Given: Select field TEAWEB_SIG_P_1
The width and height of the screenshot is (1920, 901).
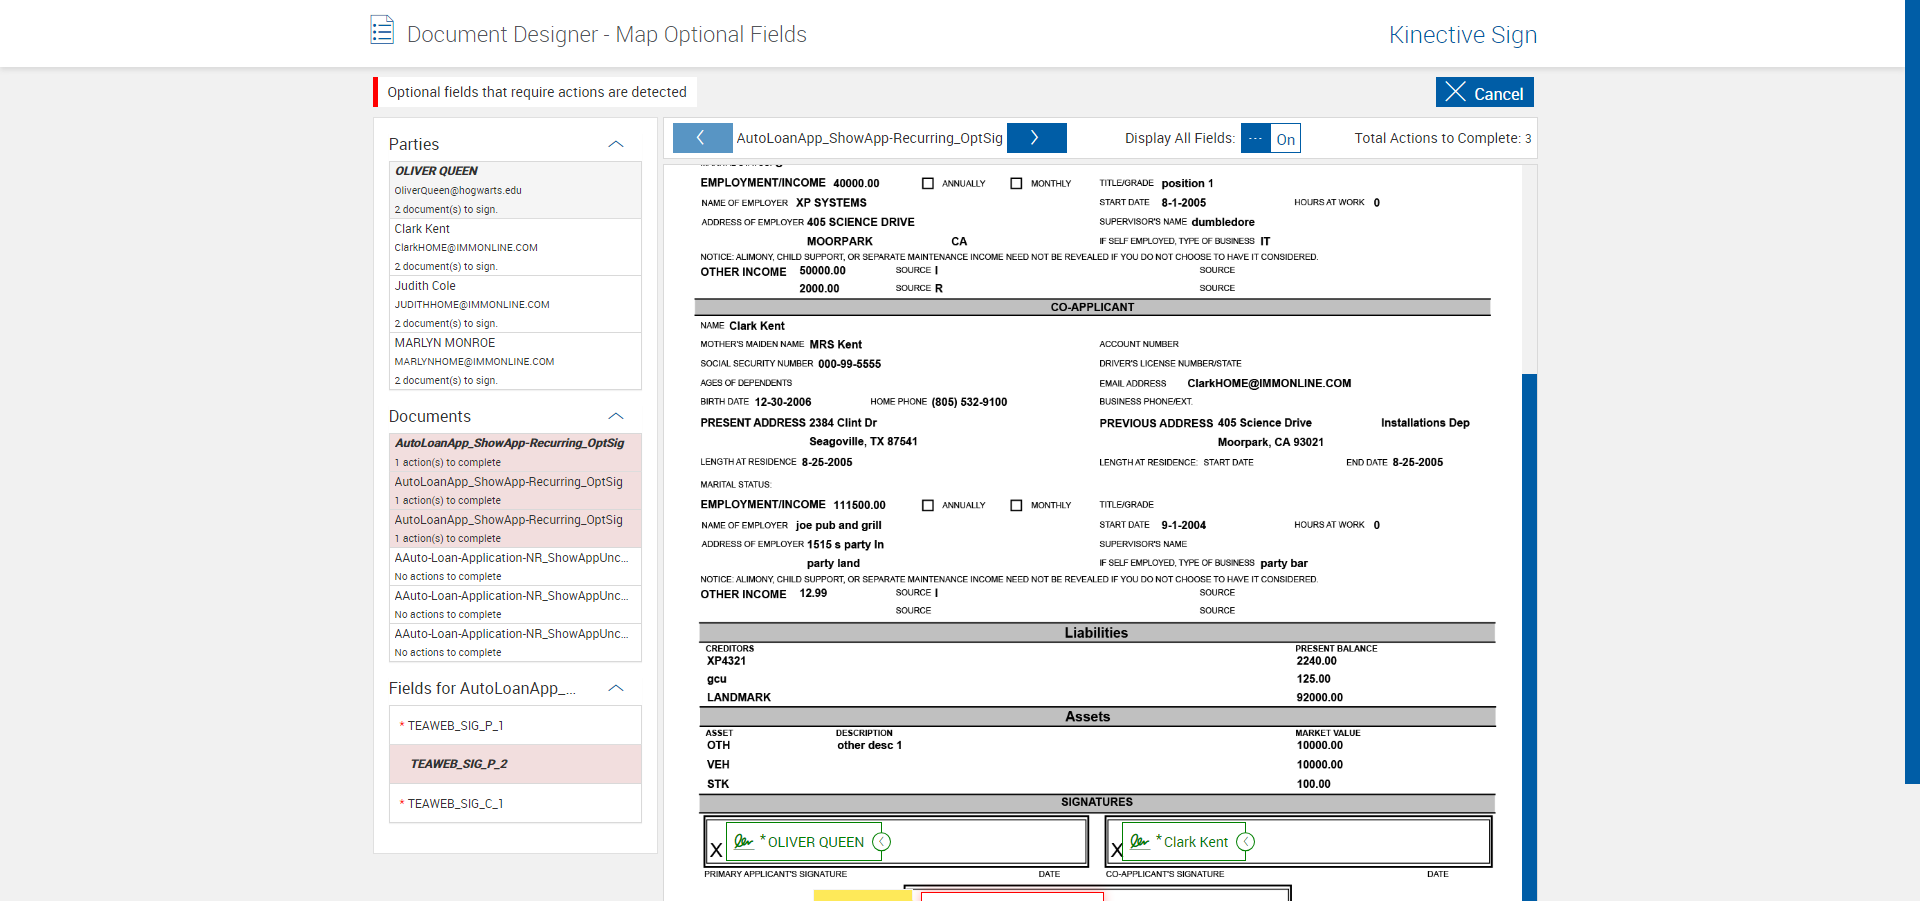Looking at the screenshot, I should coord(515,726).
